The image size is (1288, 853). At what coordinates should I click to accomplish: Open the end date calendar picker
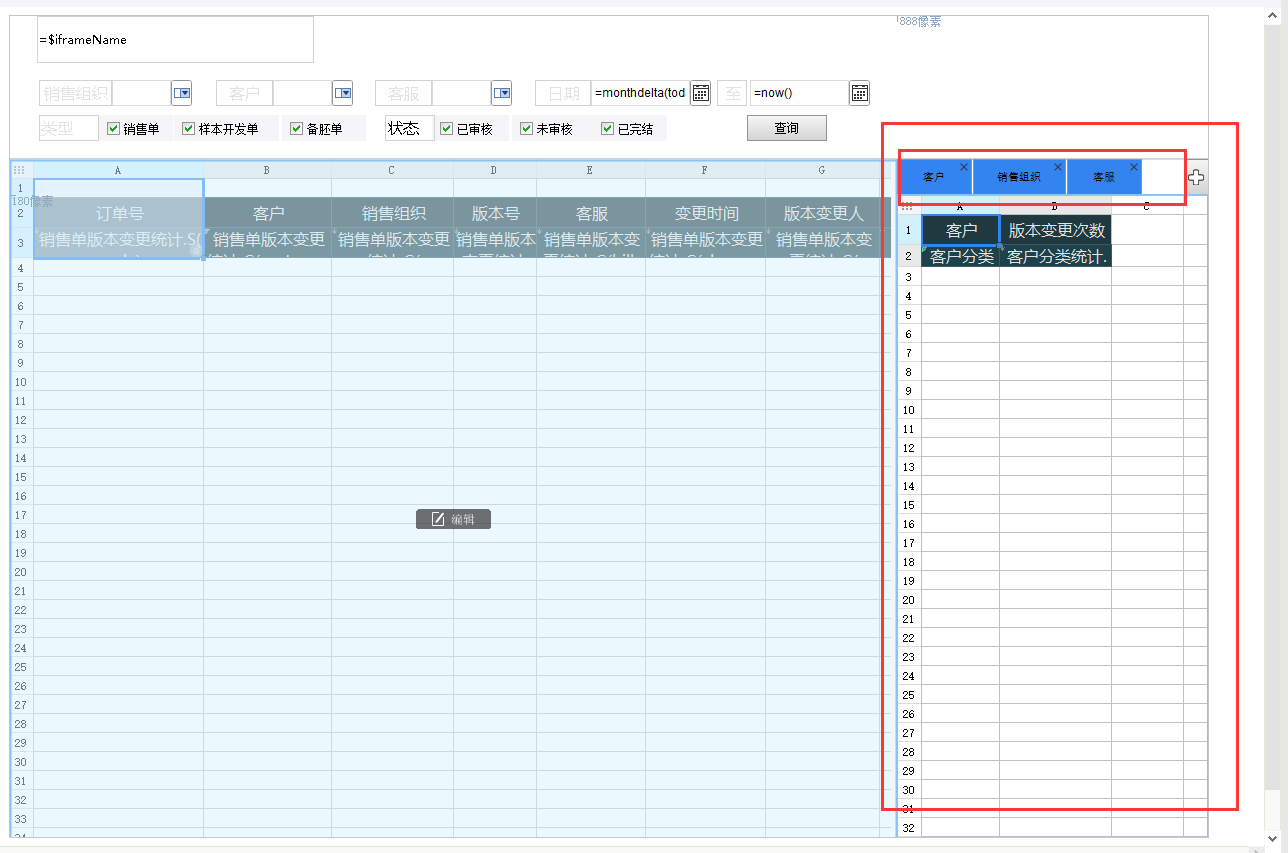(x=859, y=93)
